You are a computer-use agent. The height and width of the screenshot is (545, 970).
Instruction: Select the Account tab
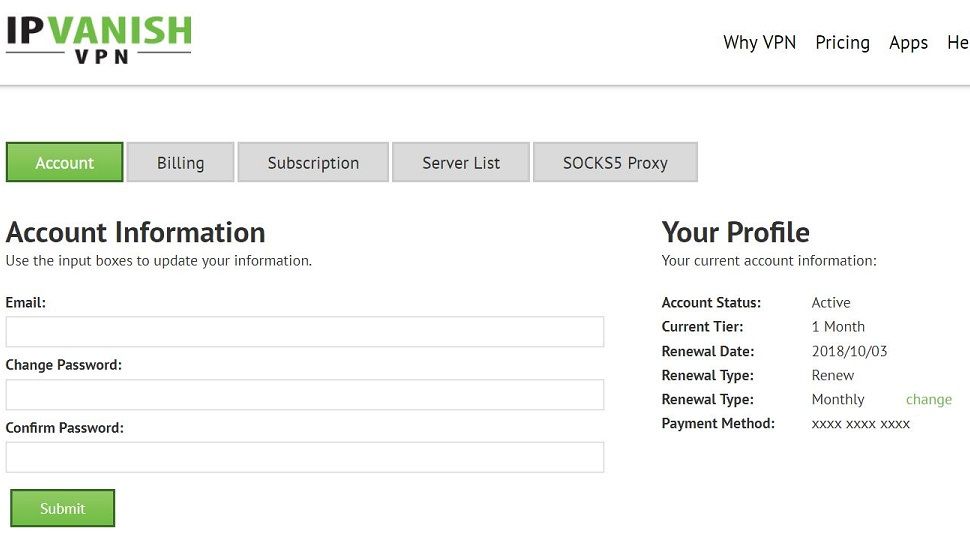point(65,163)
